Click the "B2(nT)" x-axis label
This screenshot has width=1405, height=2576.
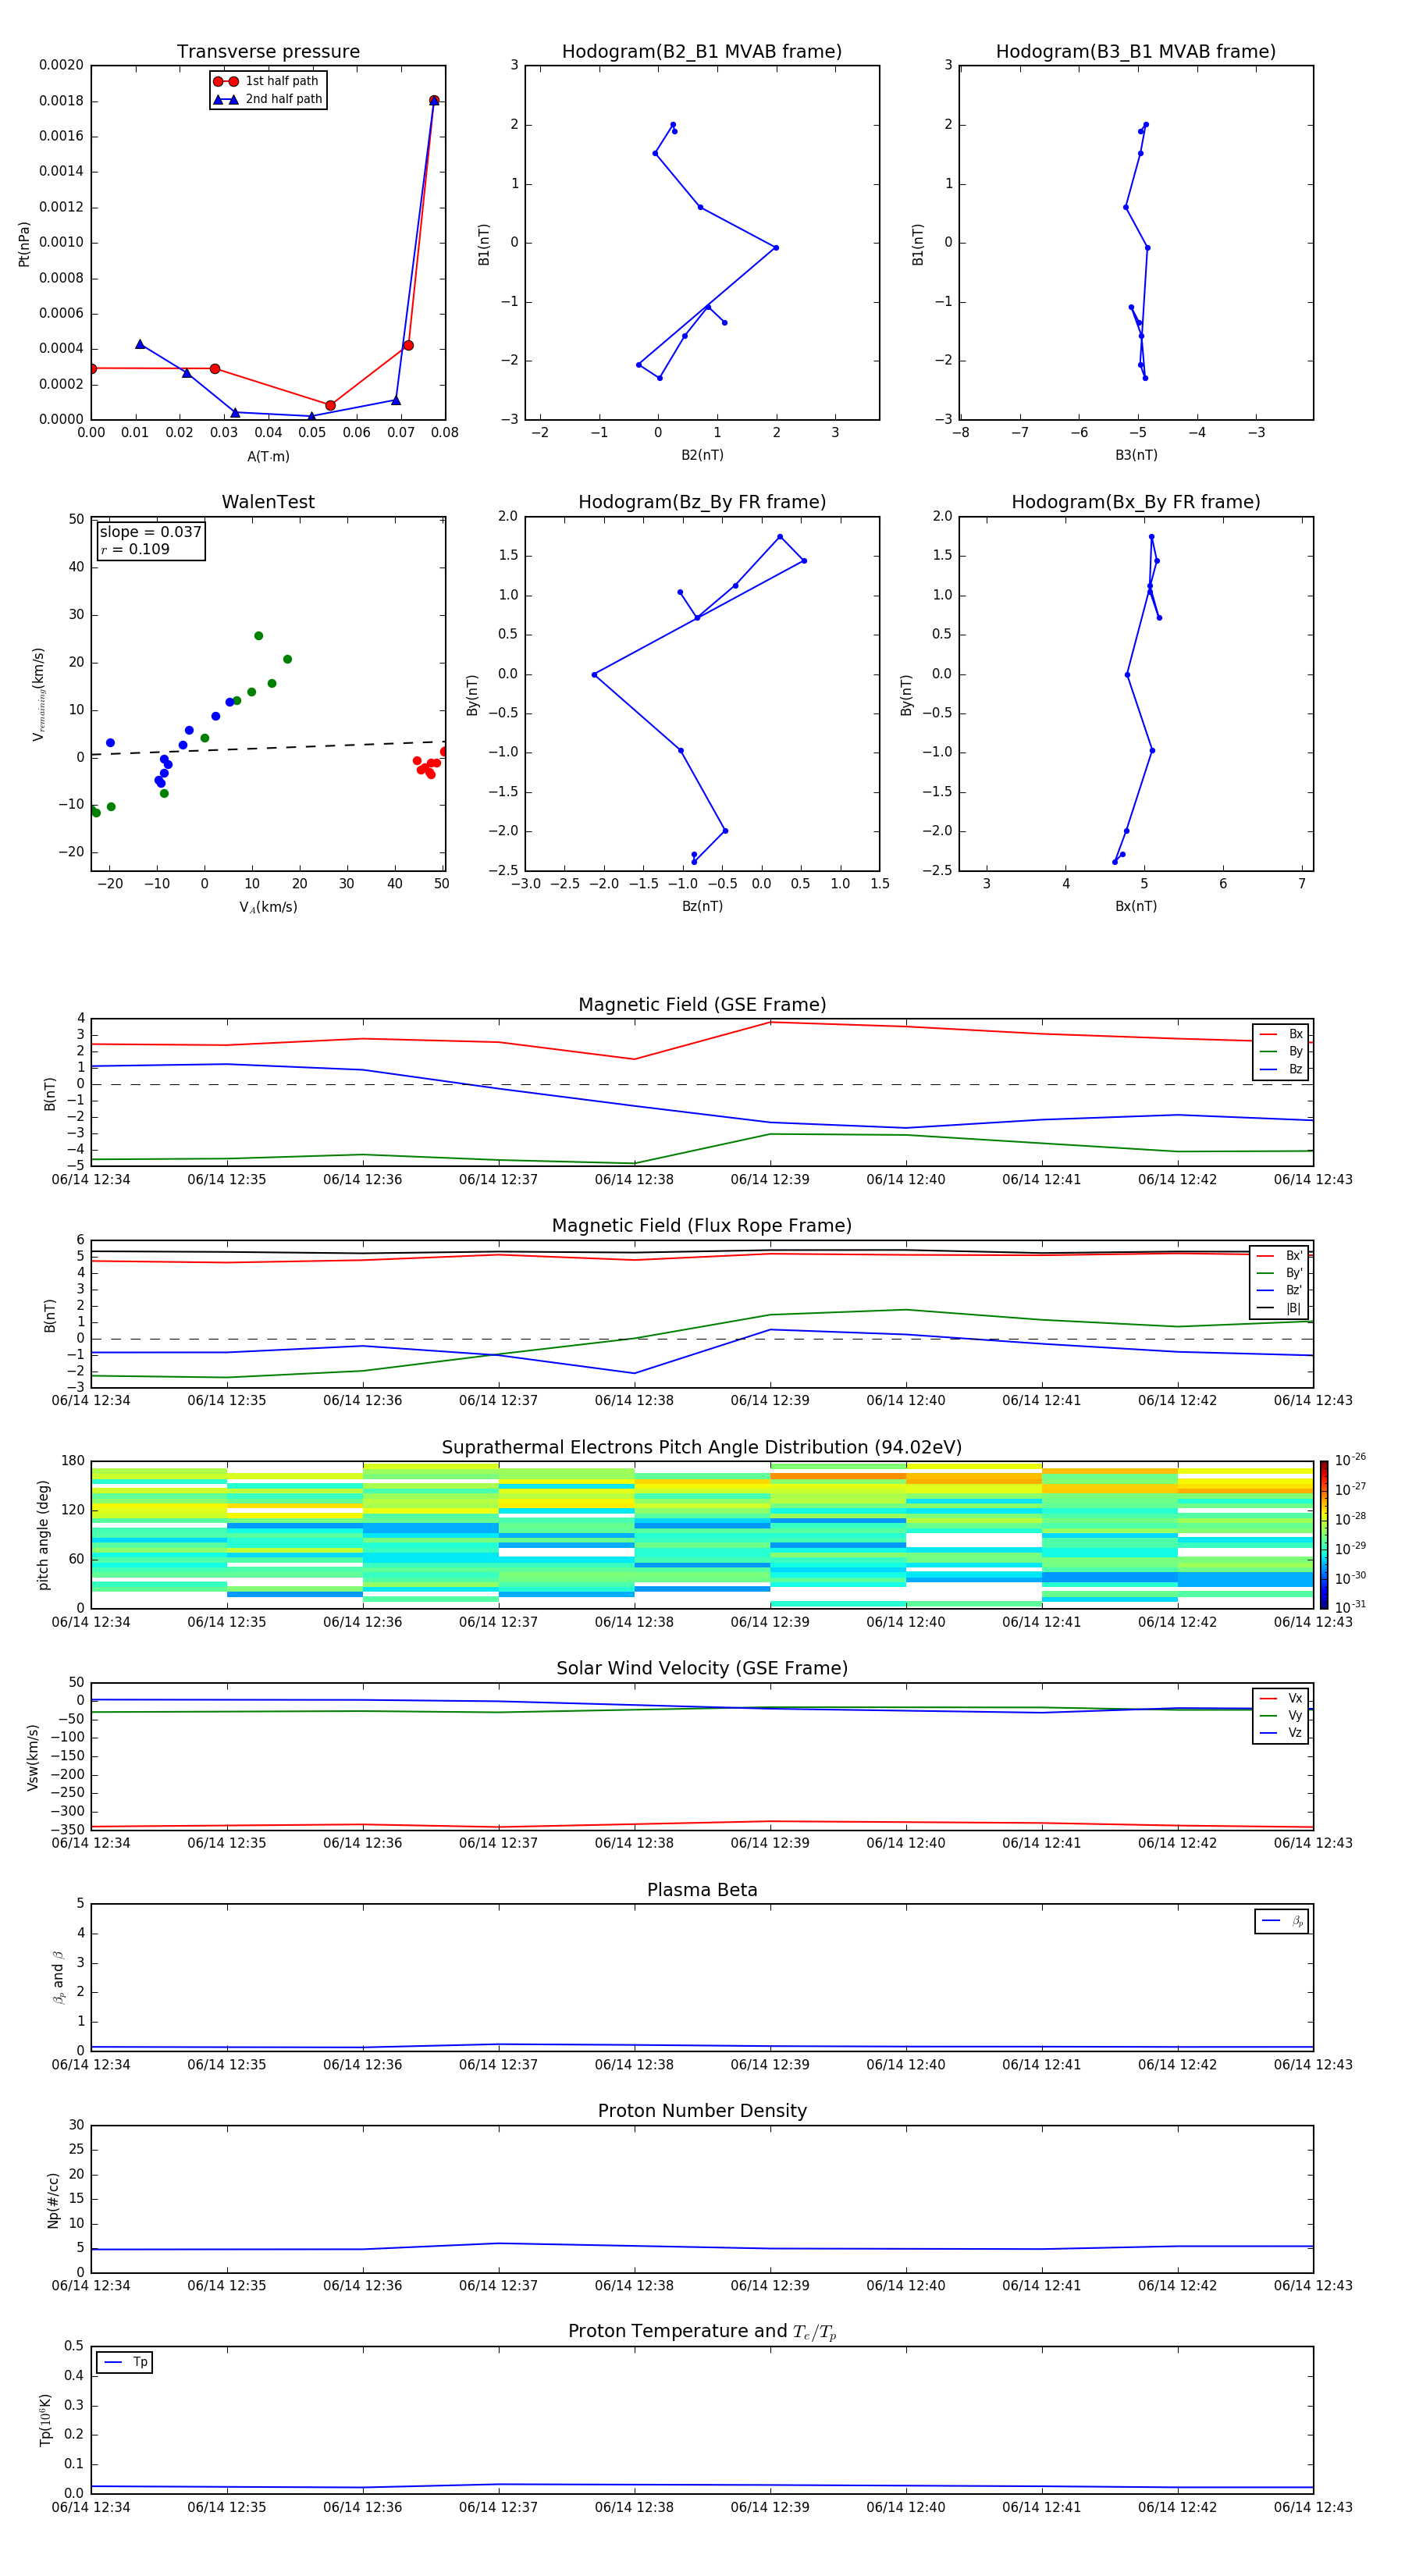(x=702, y=455)
